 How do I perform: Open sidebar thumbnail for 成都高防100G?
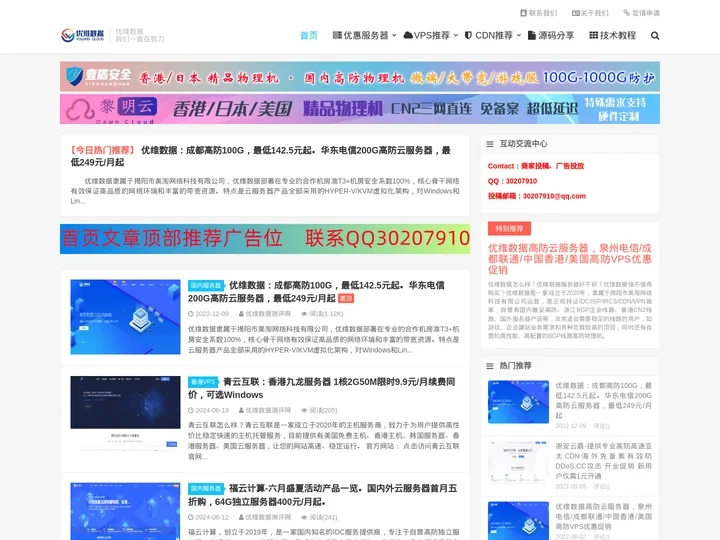(x=518, y=402)
